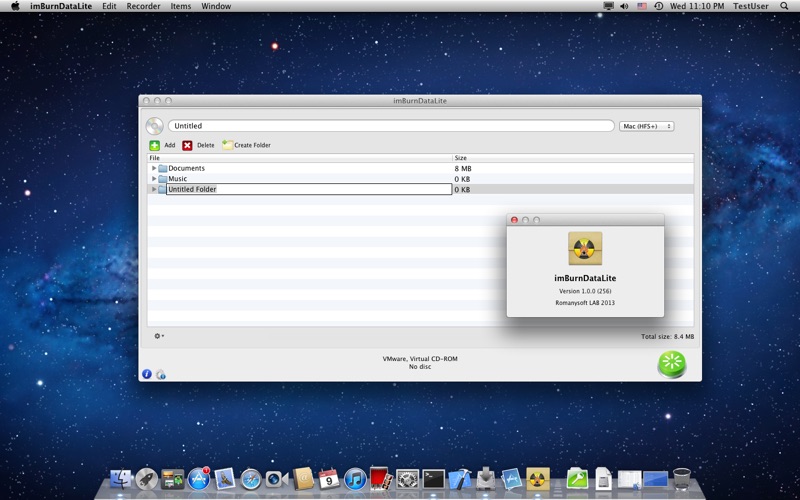Click the green Add plus icon
The width and height of the screenshot is (800, 500).
pyautogui.click(x=155, y=145)
